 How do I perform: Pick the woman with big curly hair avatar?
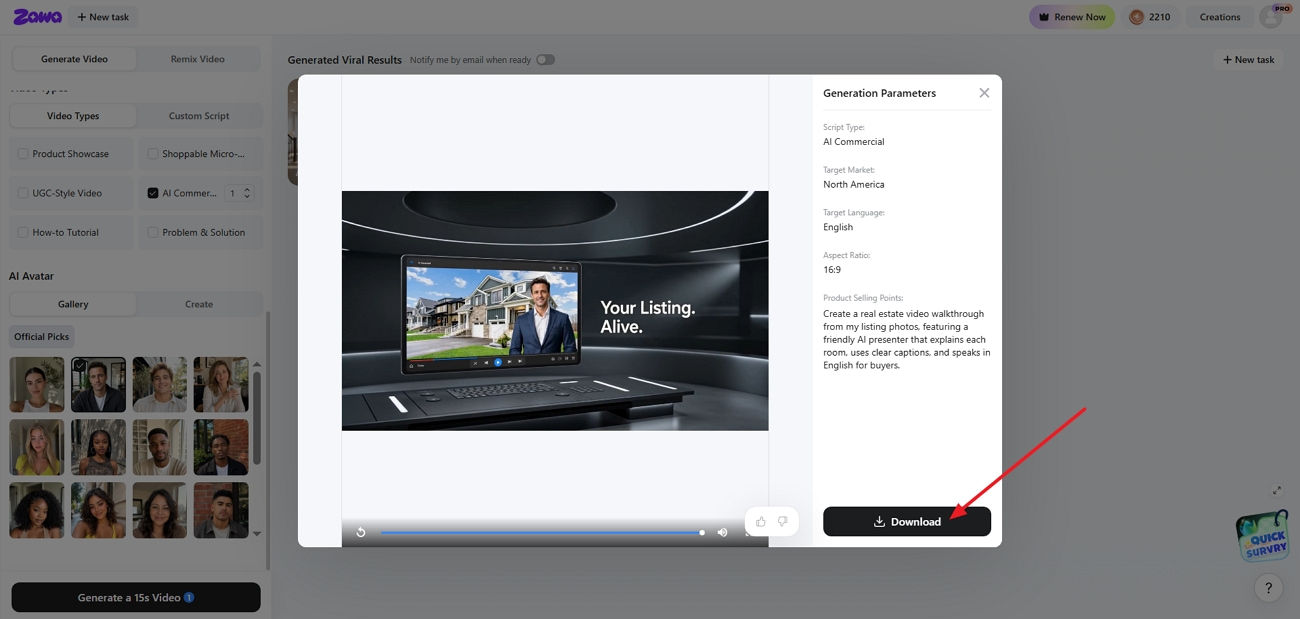point(37,510)
